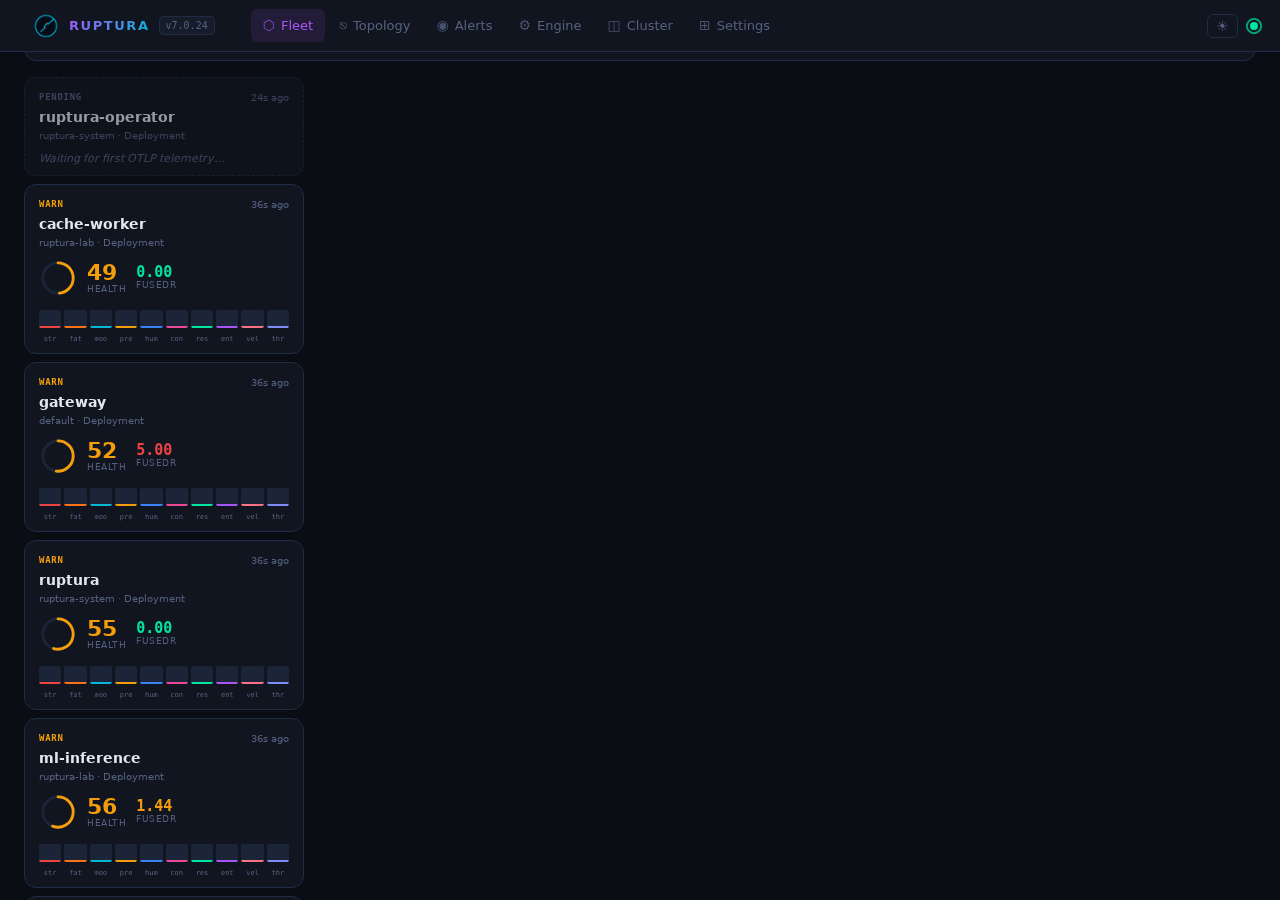This screenshot has width=1280, height=900.
Task: Open the Cluster tab
Action: 640,26
